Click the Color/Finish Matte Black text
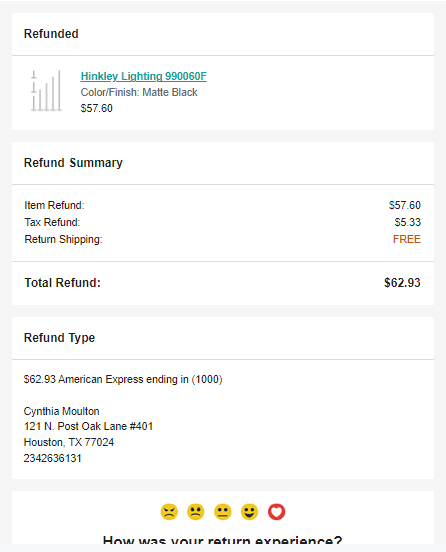 139,92
